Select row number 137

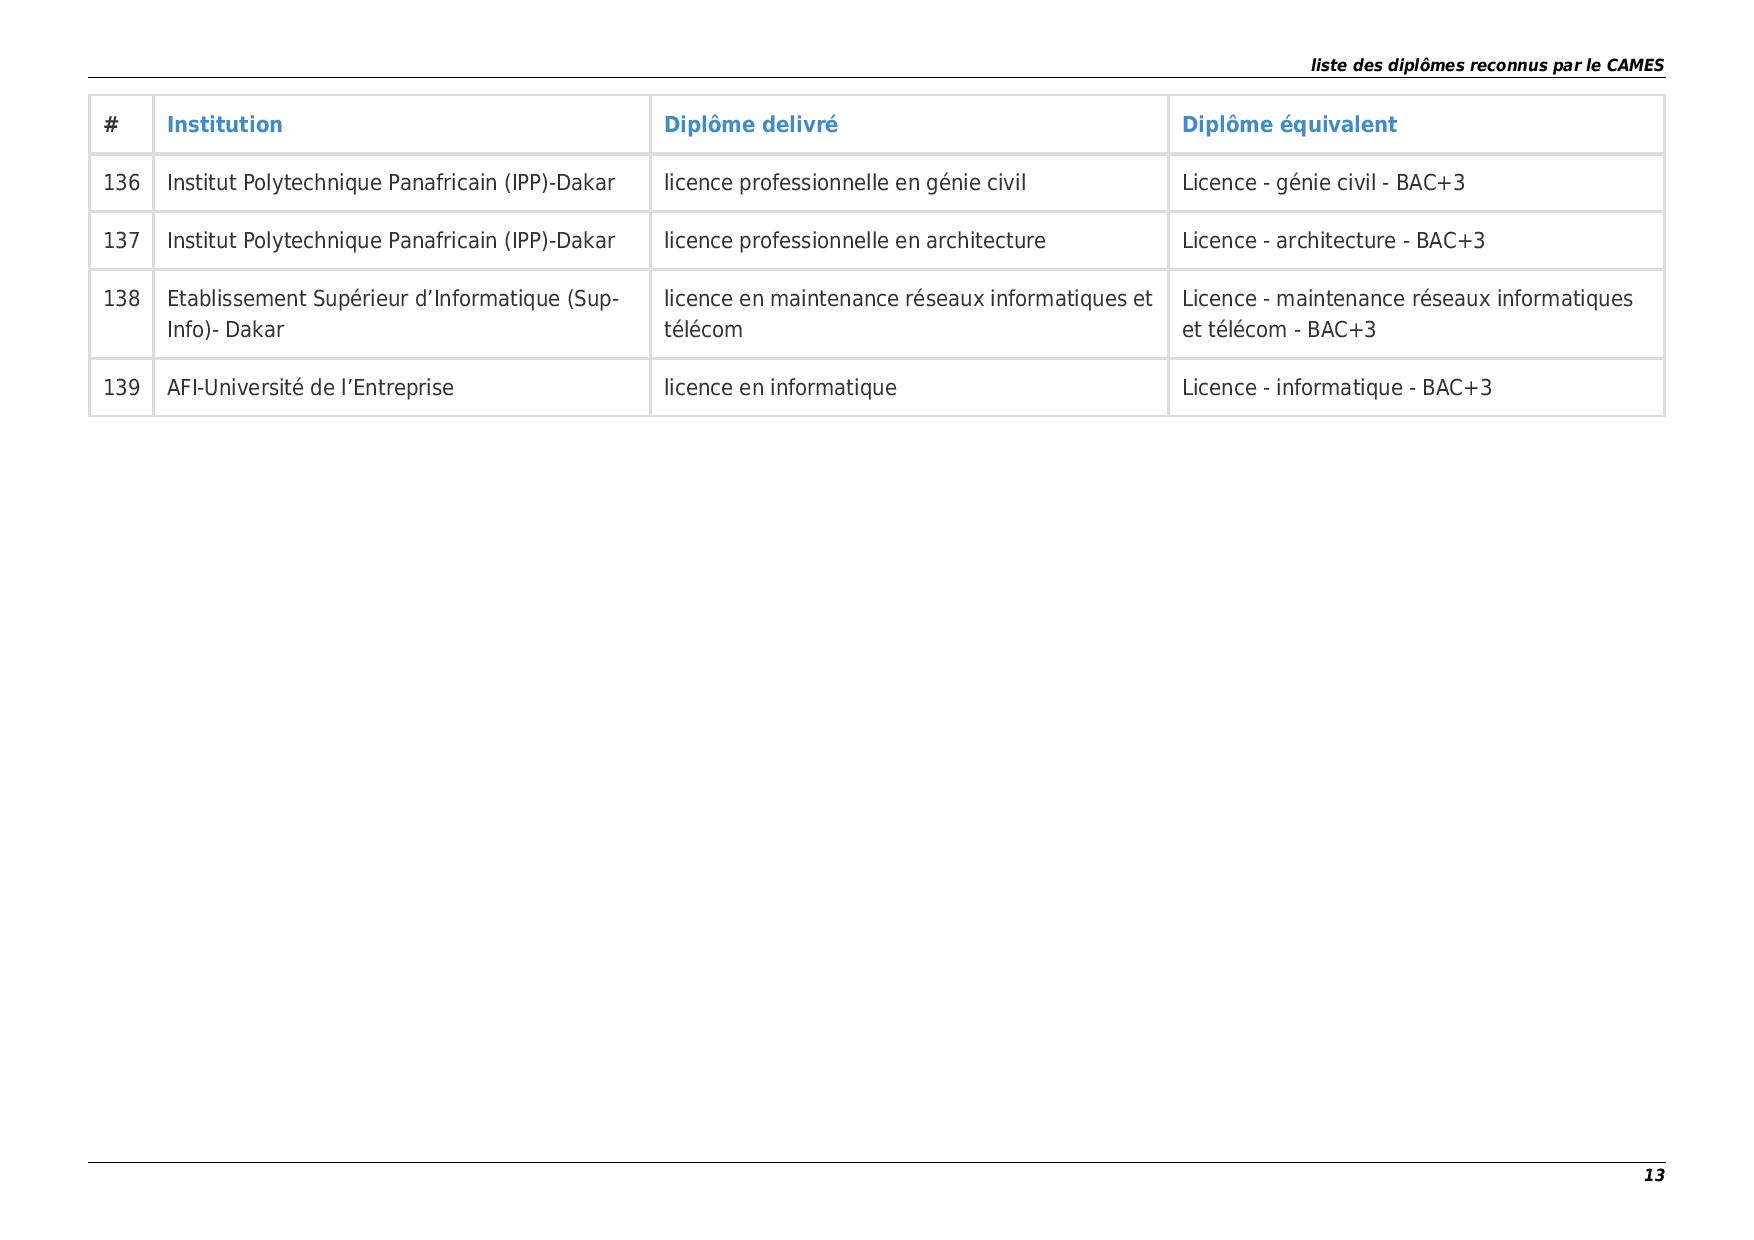pyautogui.click(x=121, y=241)
